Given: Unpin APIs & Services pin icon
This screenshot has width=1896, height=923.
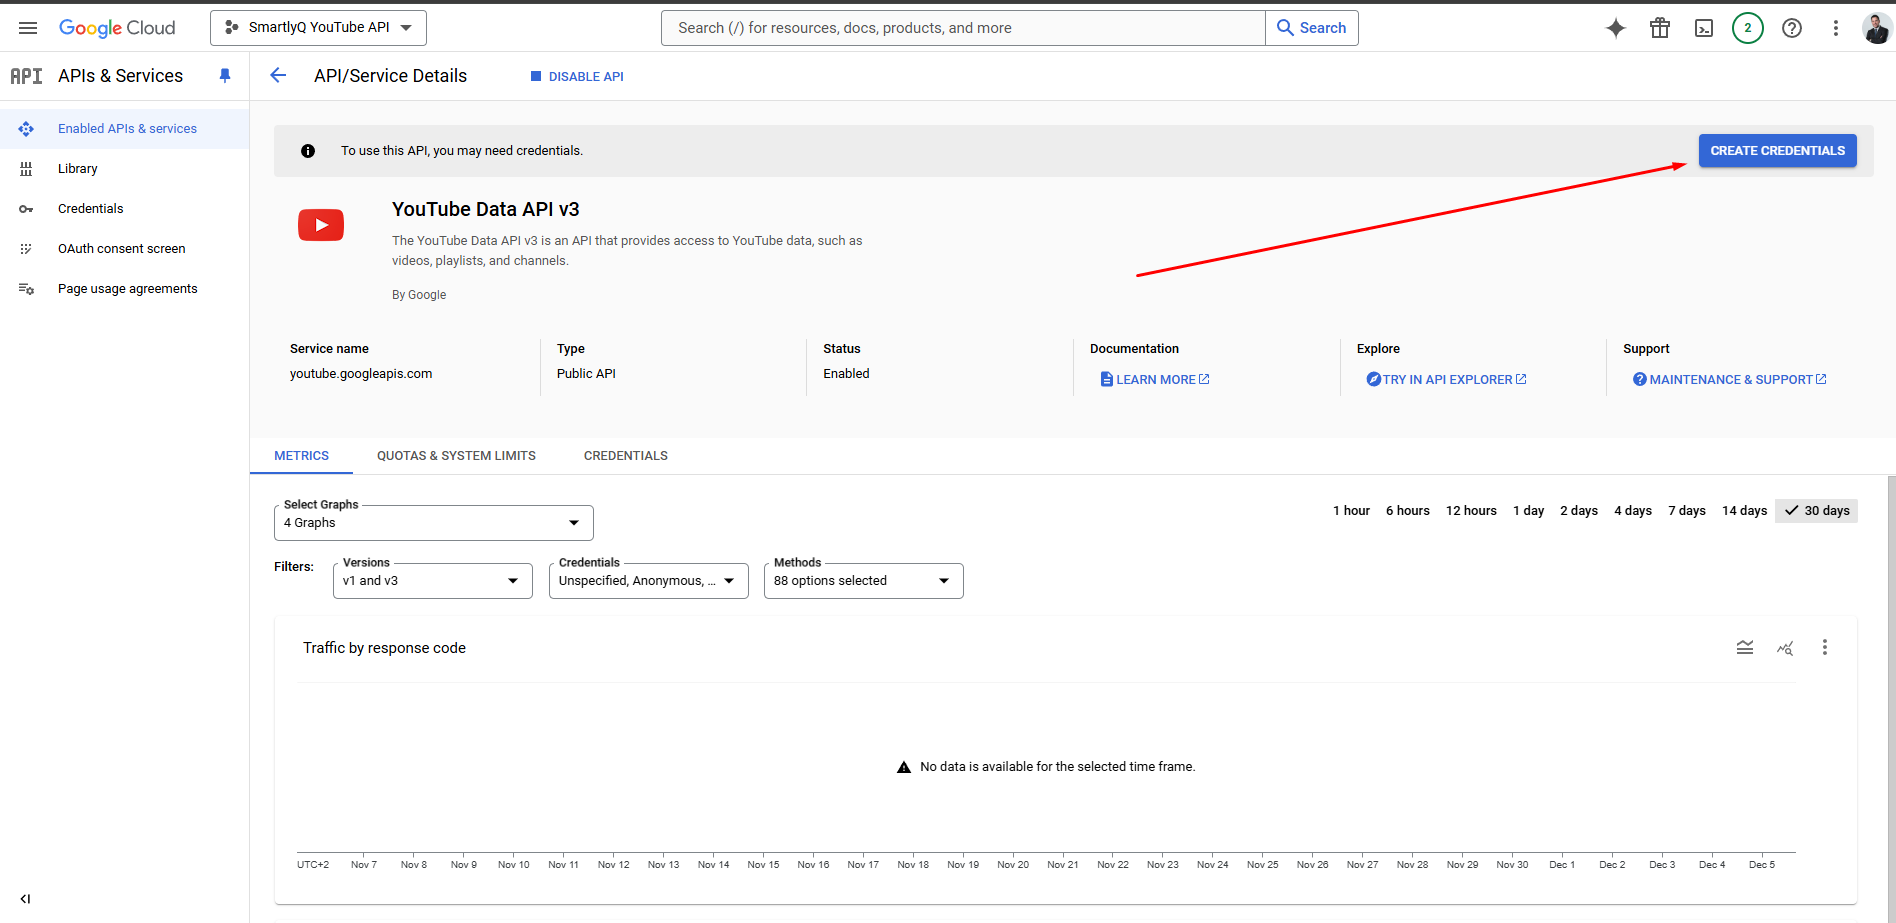Looking at the screenshot, I should pos(225,76).
